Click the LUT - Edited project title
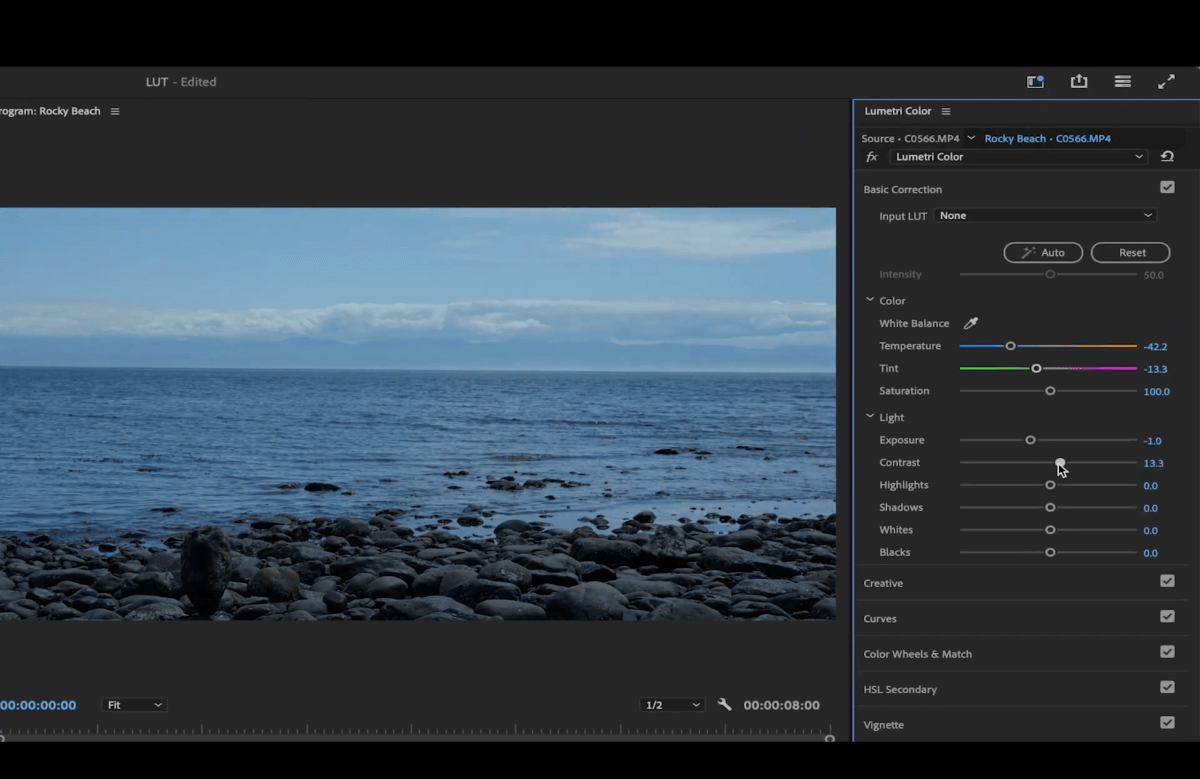 pyautogui.click(x=181, y=82)
